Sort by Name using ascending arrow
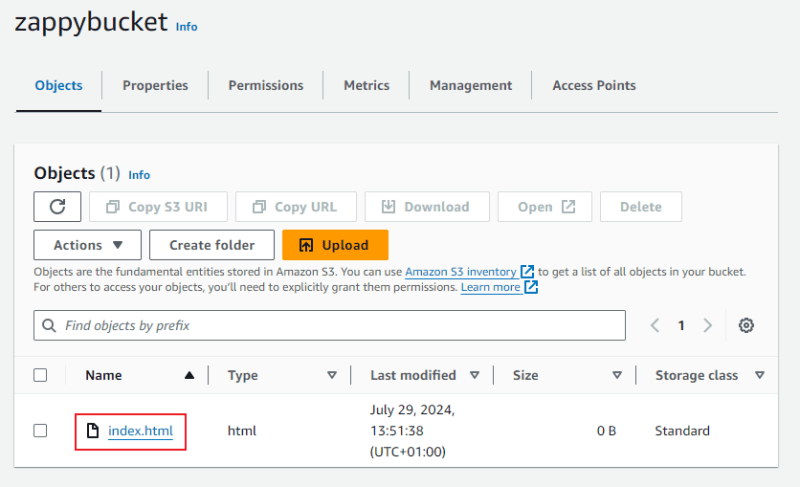 coord(189,375)
